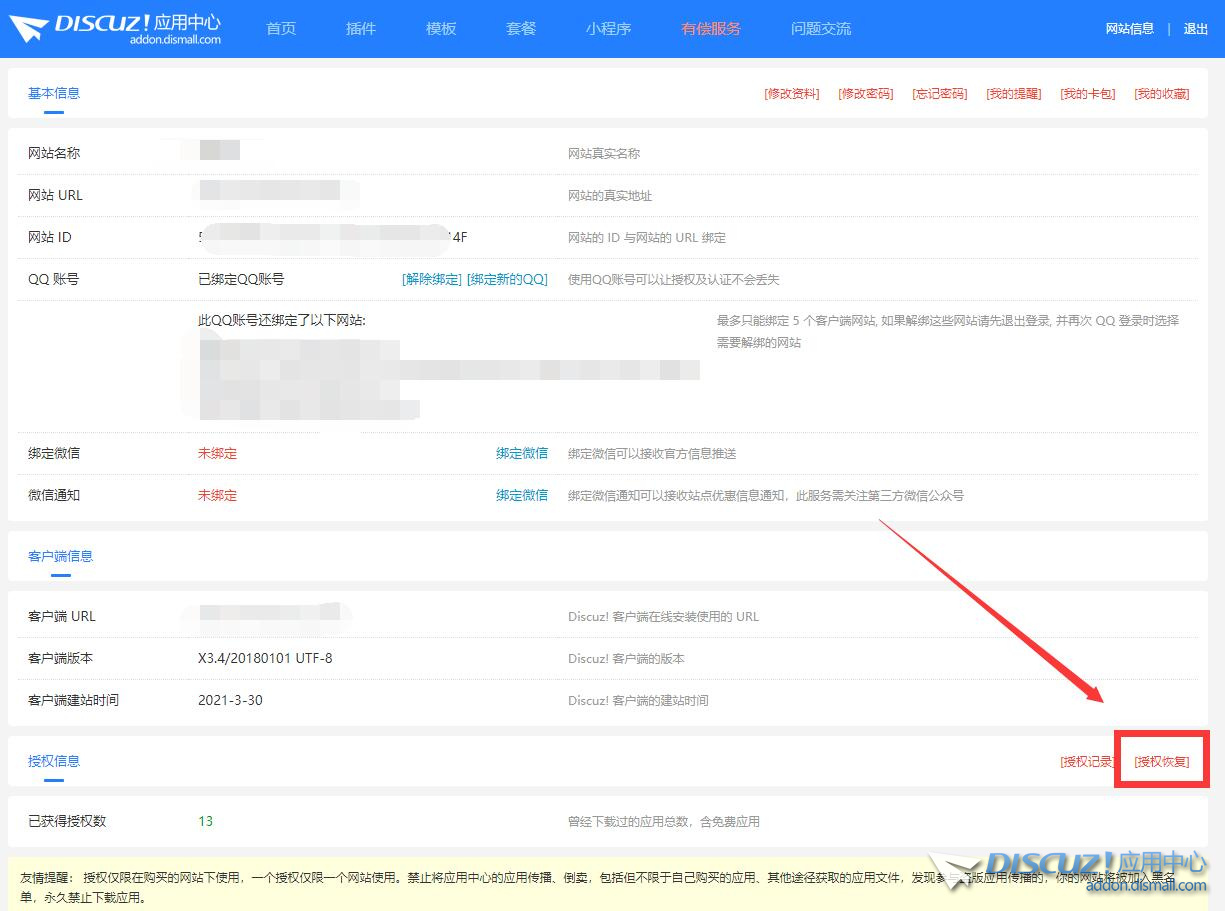Click the QQ 账号 row label
Screen dimensions: 1225x911
tap(53, 279)
